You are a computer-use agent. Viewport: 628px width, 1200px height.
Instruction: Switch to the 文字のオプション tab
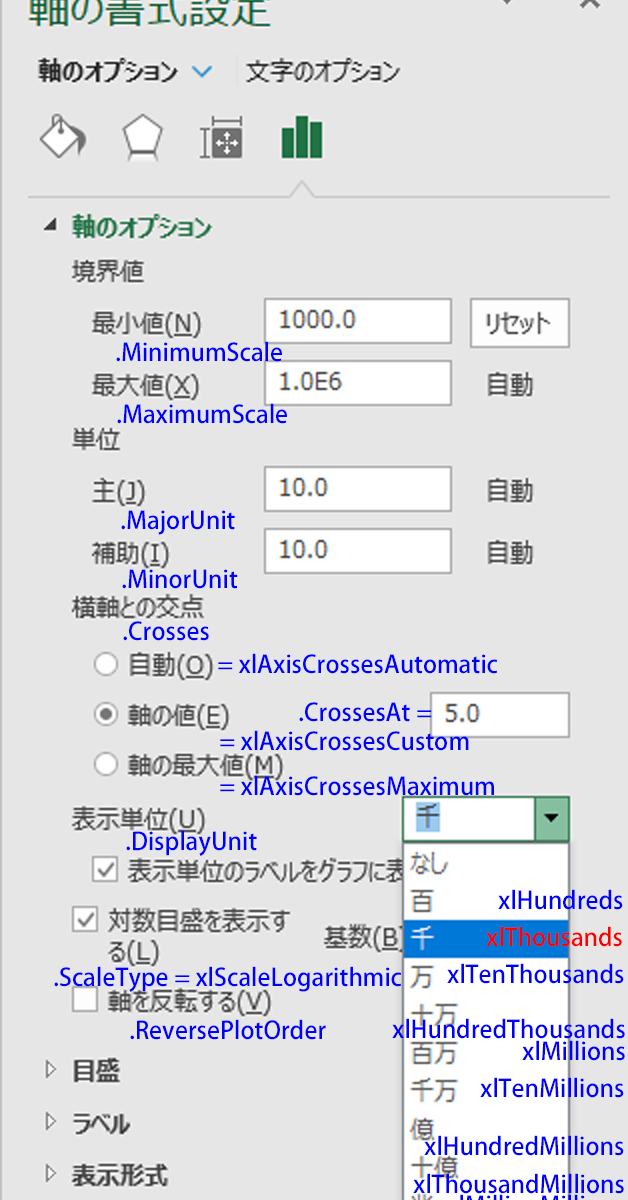coord(323,72)
